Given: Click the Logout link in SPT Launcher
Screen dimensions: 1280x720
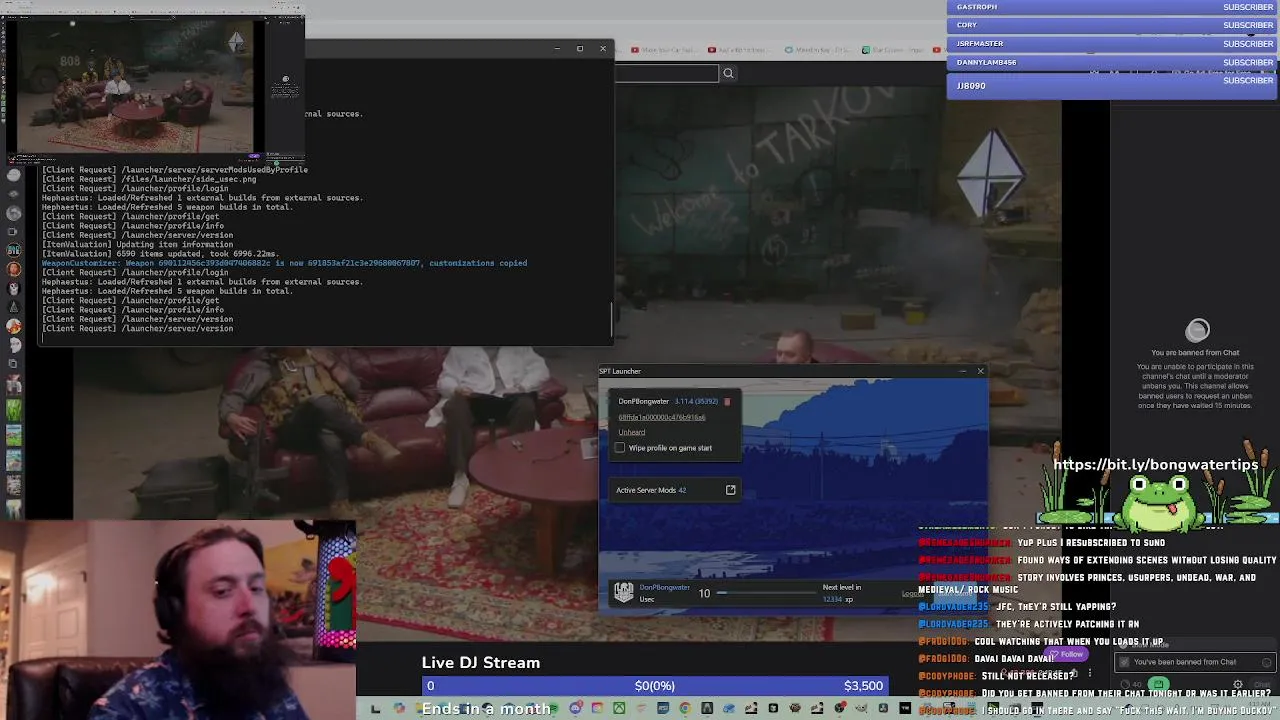Looking at the screenshot, I should coord(912,594).
